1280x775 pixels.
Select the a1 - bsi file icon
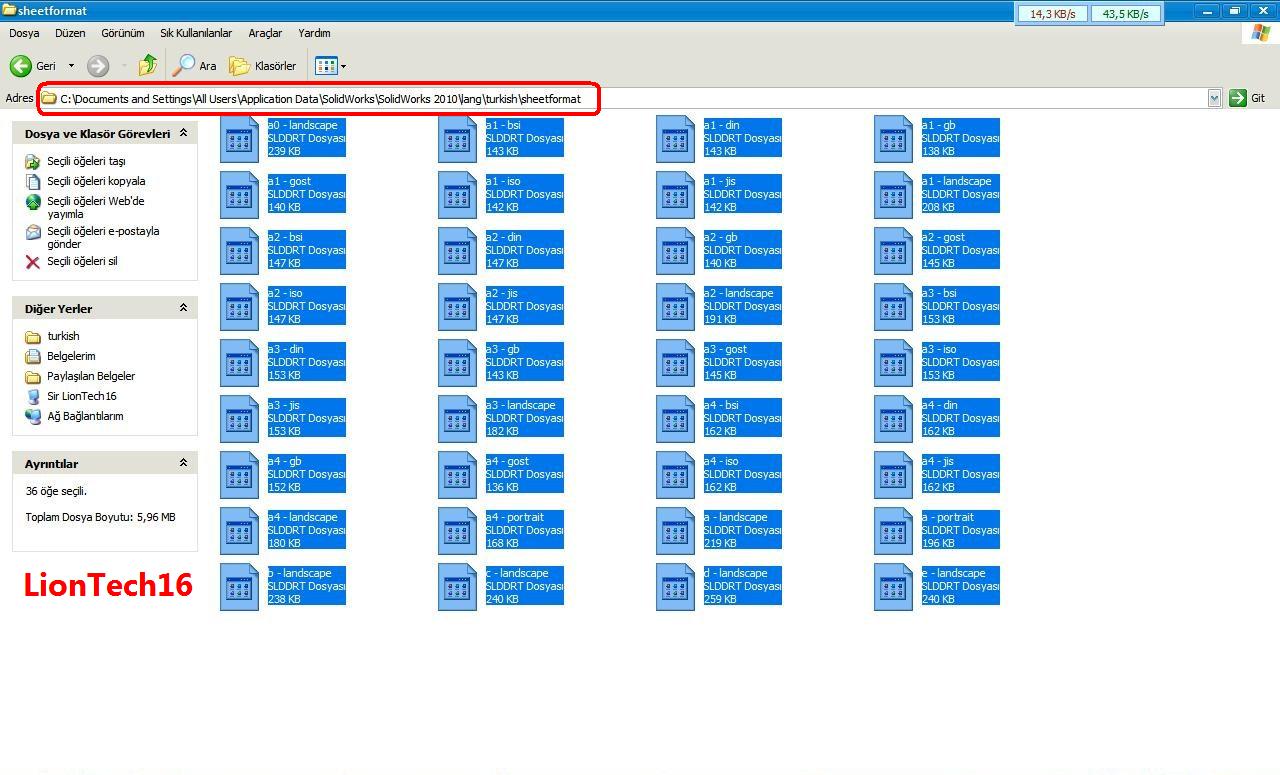(x=457, y=139)
